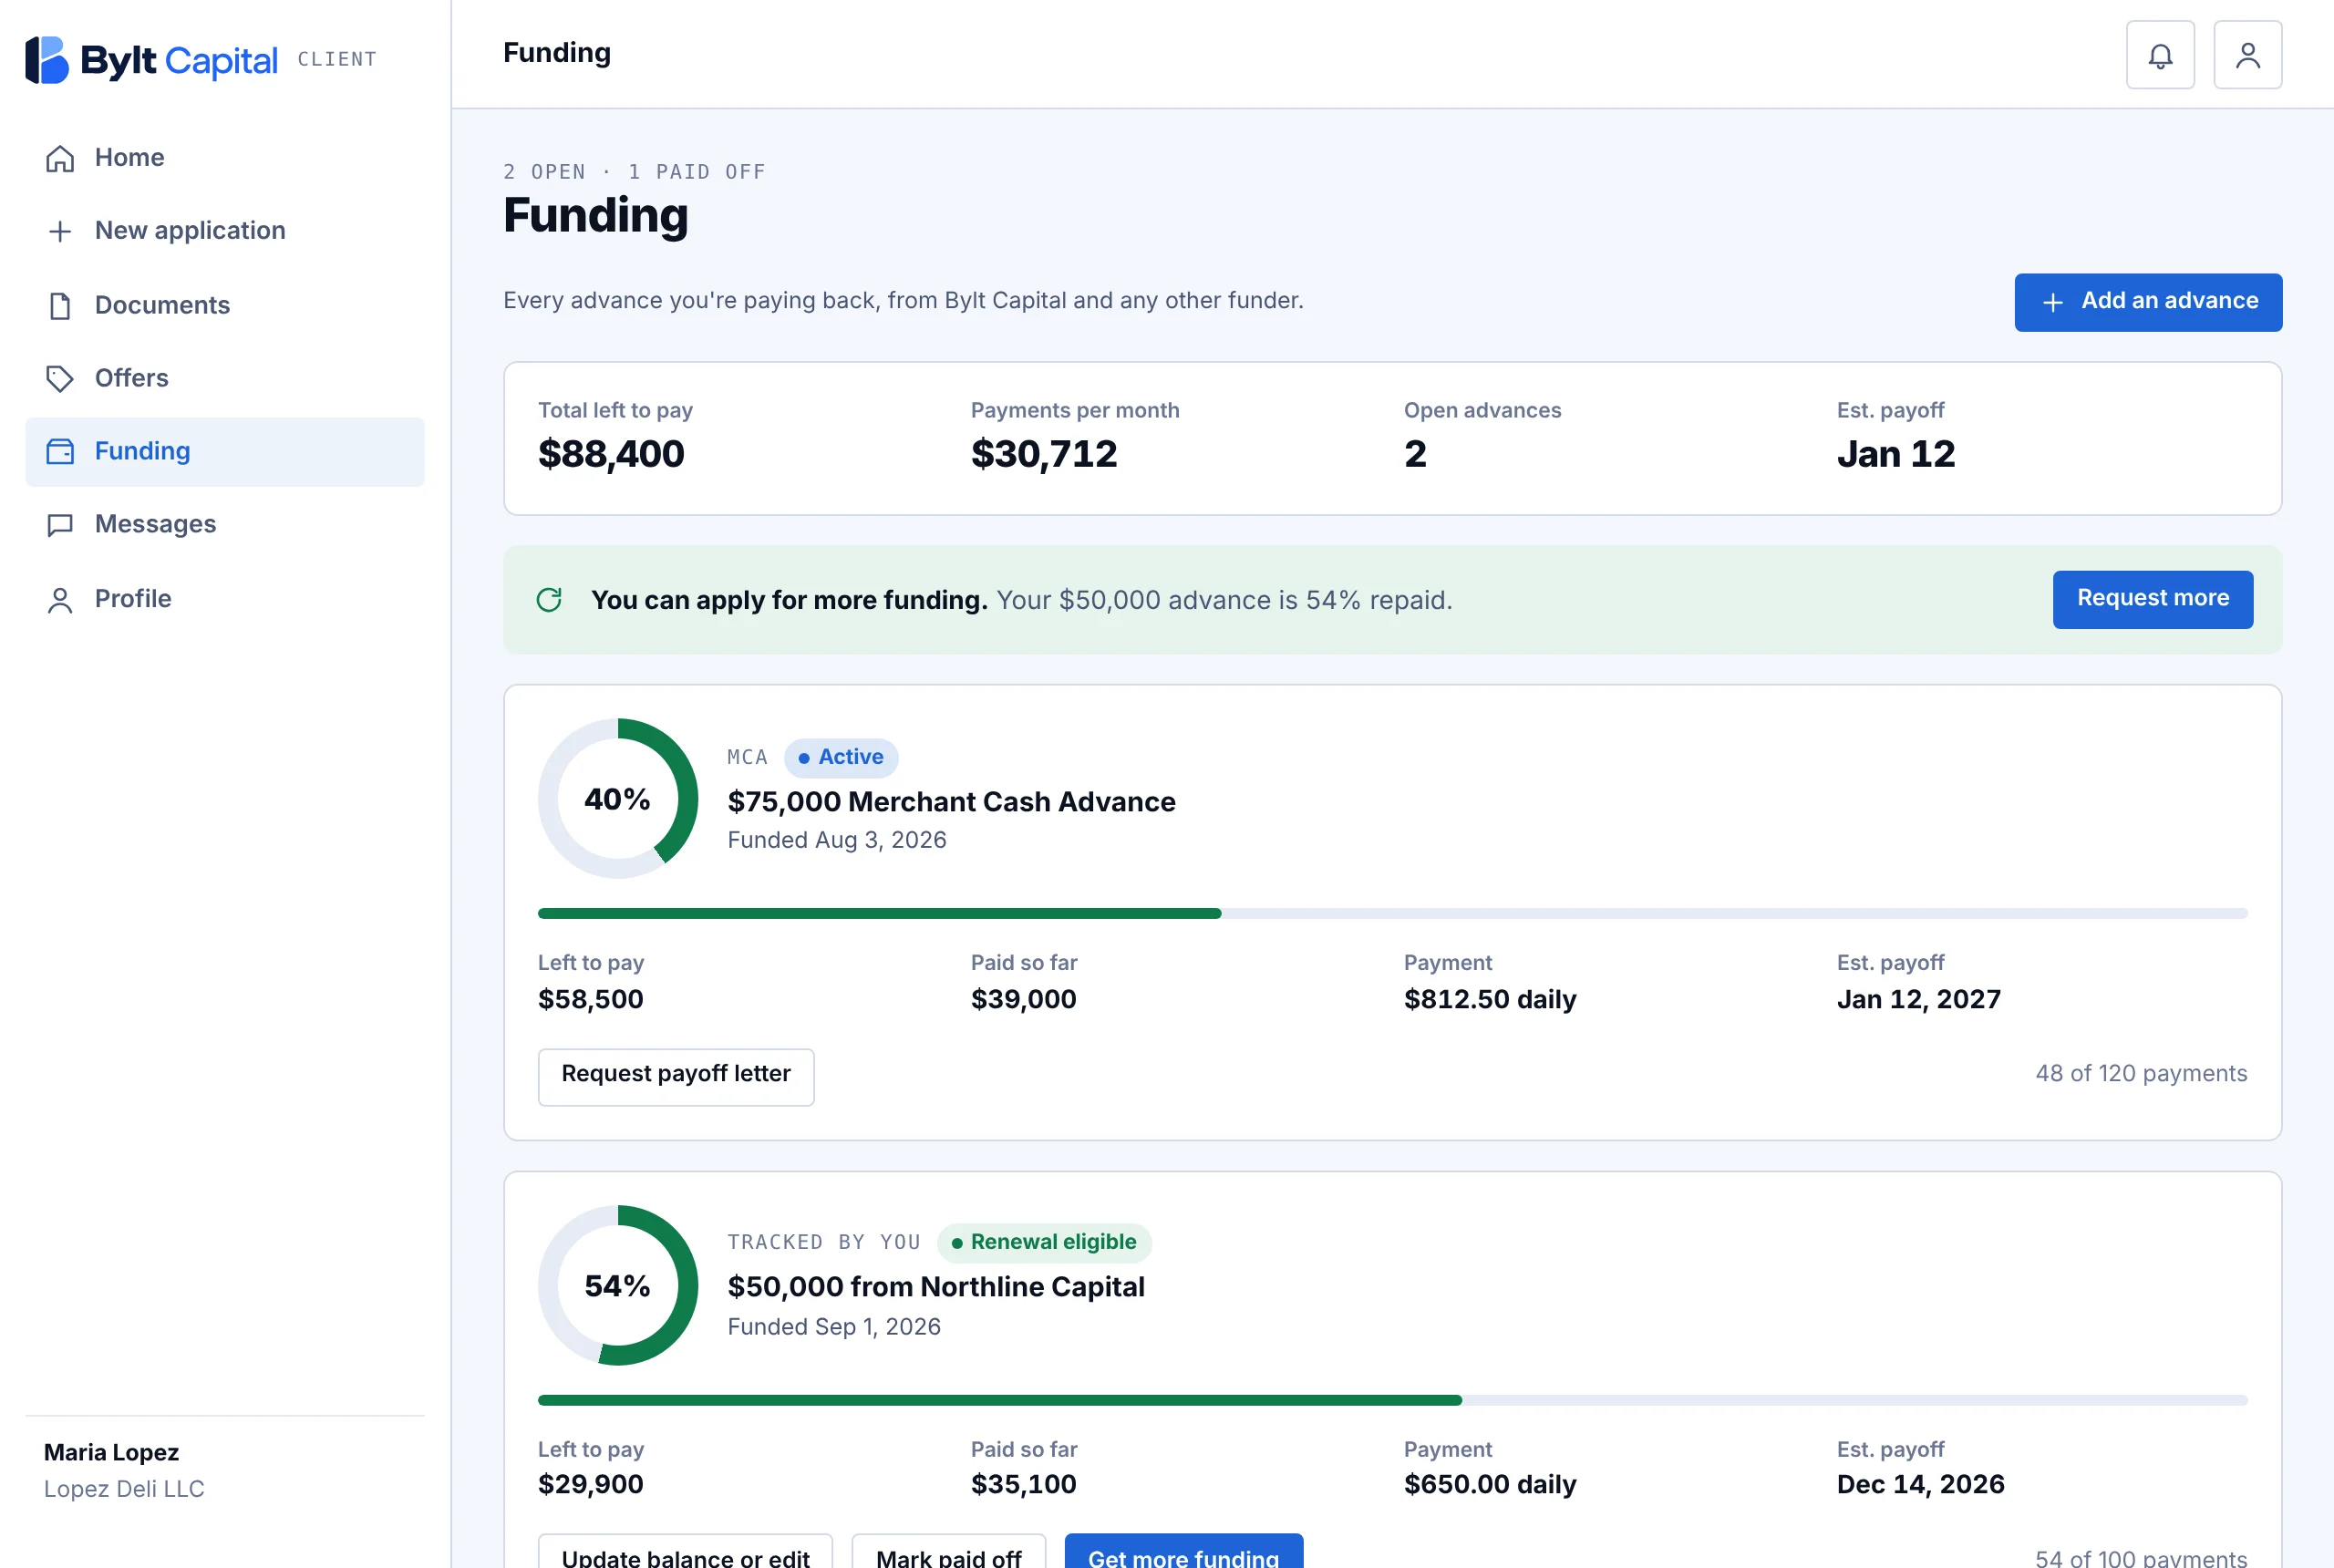
Task: Open the notifications bell
Action: (x=2160, y=55)
